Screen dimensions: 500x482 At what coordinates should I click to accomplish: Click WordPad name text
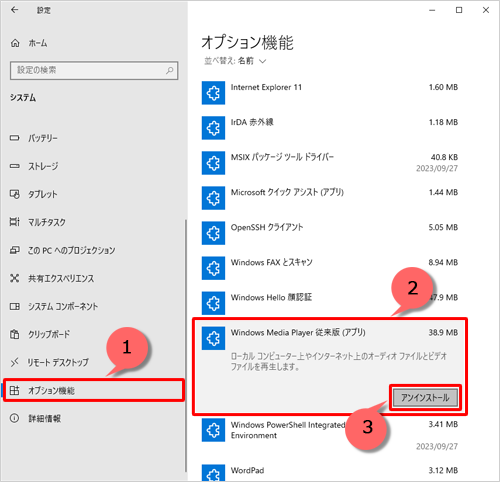[247, 470]
